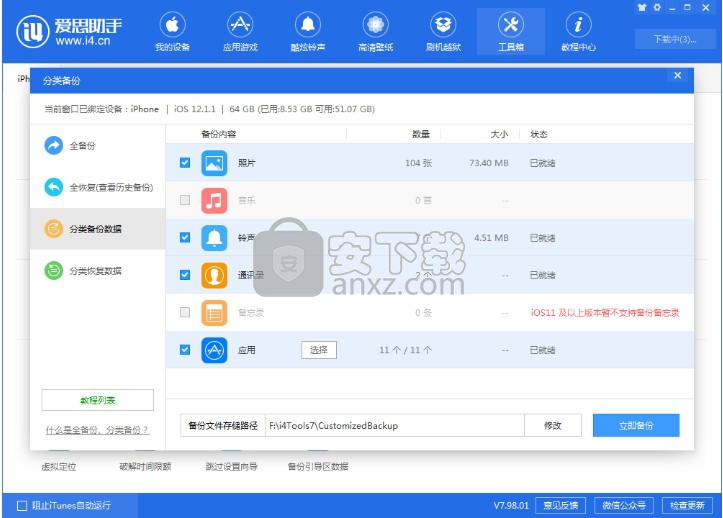Screen dimensions: 723x518
Task: Click 数量 column header
Action: click(x=421, y=134)
